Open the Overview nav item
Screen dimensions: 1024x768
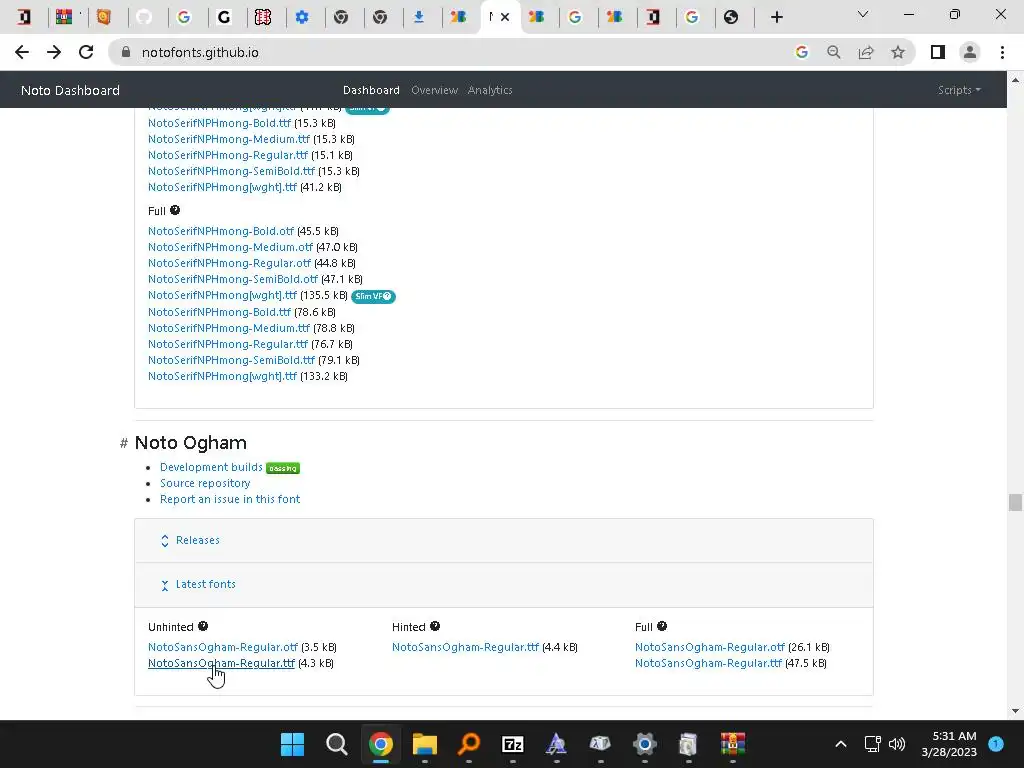click(434, 90)
